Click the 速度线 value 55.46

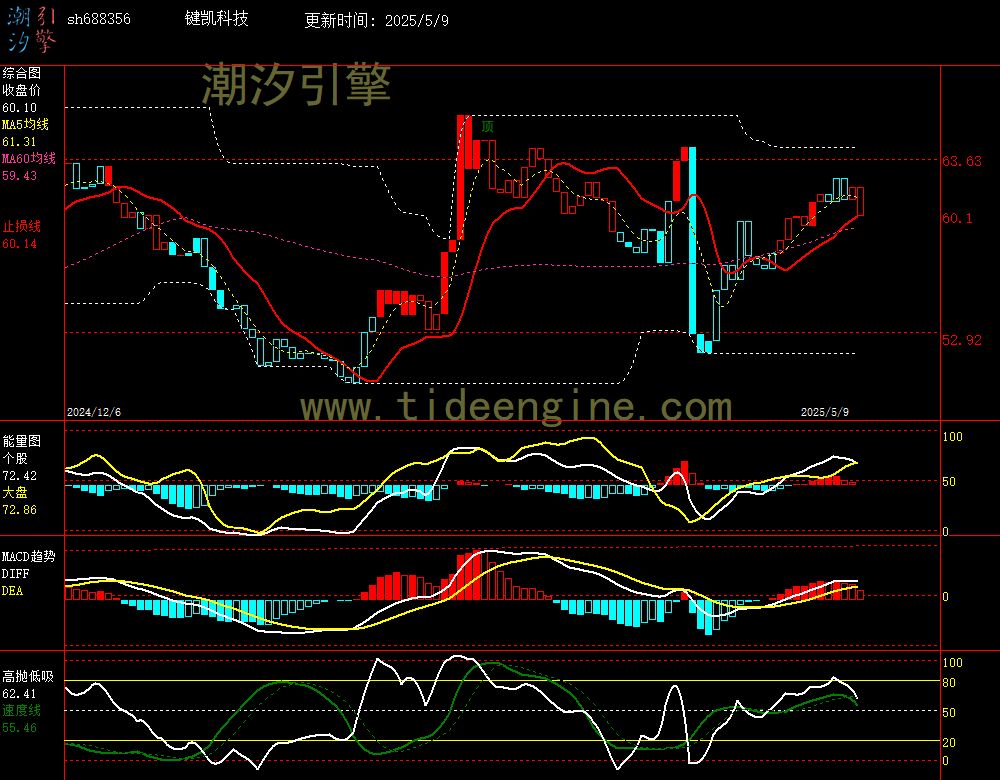[19, 728]
